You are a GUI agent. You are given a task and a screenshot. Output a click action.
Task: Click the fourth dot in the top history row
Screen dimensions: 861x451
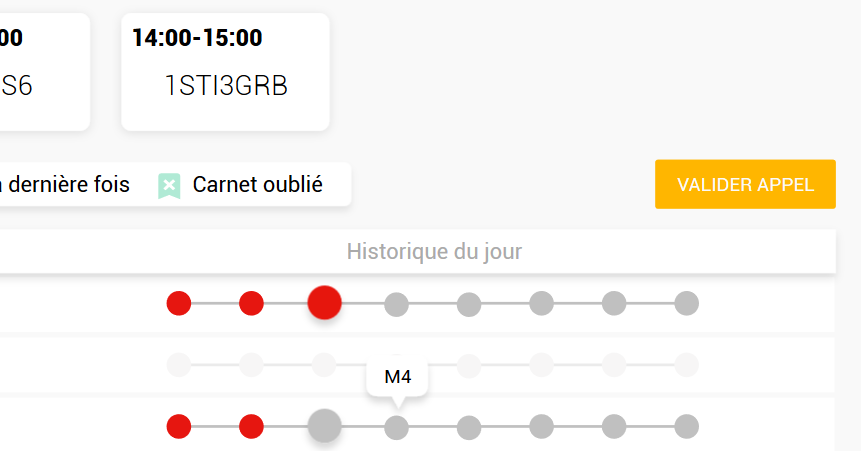coord(397,303)
